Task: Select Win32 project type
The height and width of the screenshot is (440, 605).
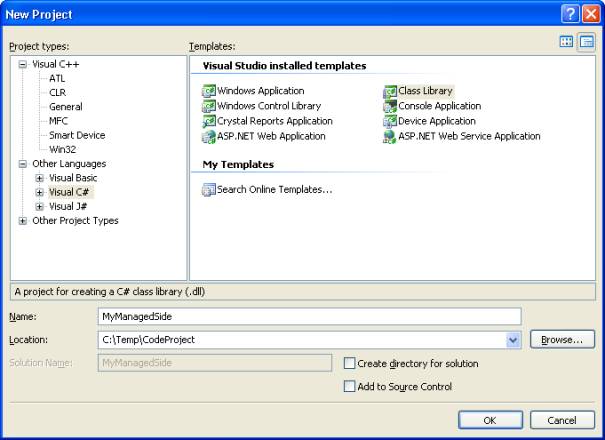Action: coord(63,150)
